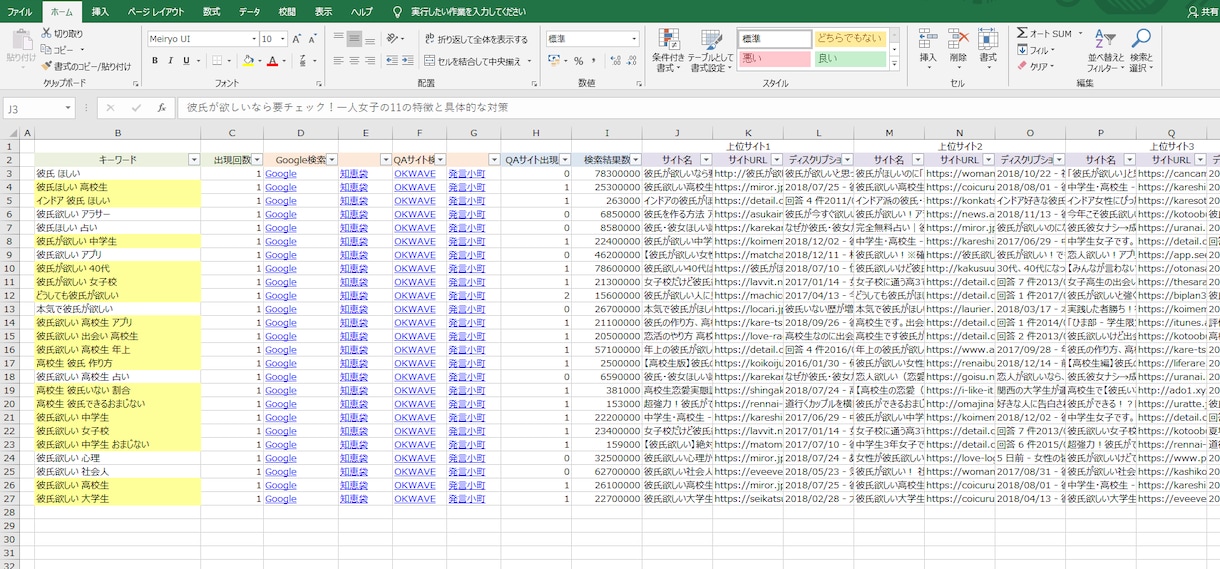Apply the pink 悪い cell style
Image resolution: width=1220 pixels, height=569 pixels.
[x=774, y=59]
